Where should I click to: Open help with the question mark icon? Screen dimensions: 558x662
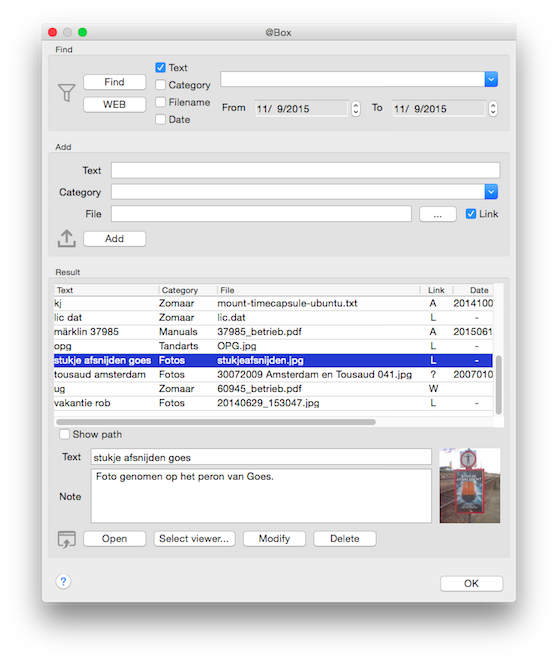pos(63,581)
